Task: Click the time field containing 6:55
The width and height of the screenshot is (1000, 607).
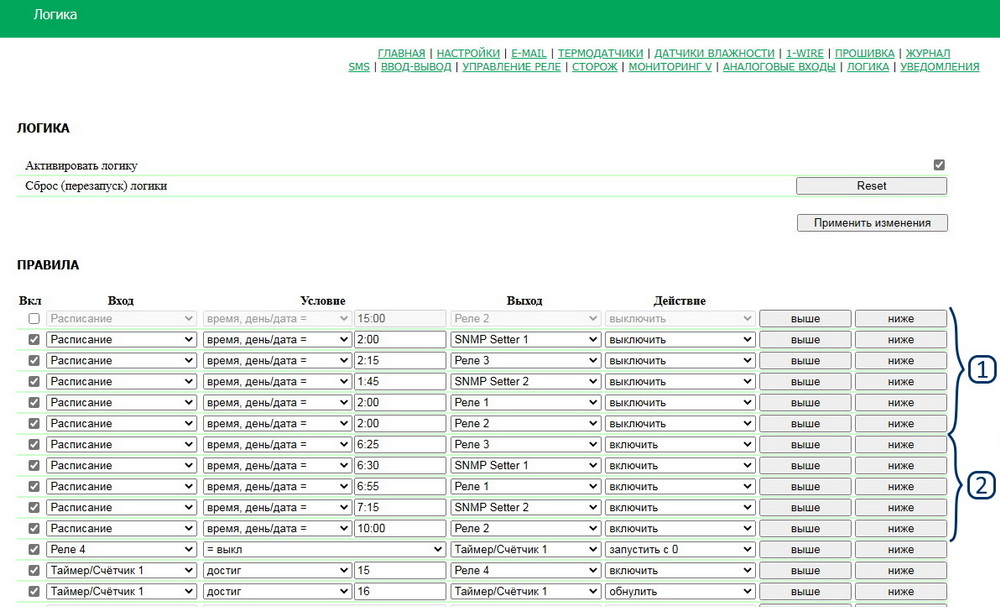Action: click(399, 486)
